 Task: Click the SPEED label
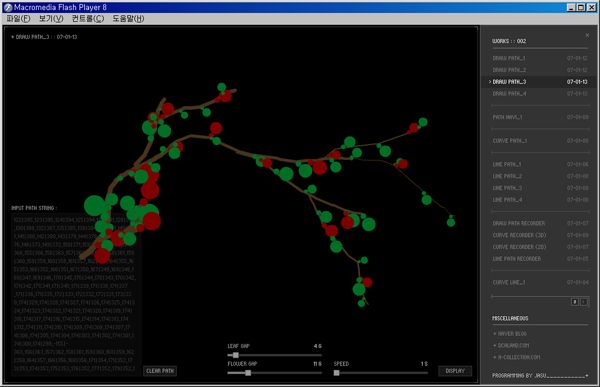click(x=341, y=364)
